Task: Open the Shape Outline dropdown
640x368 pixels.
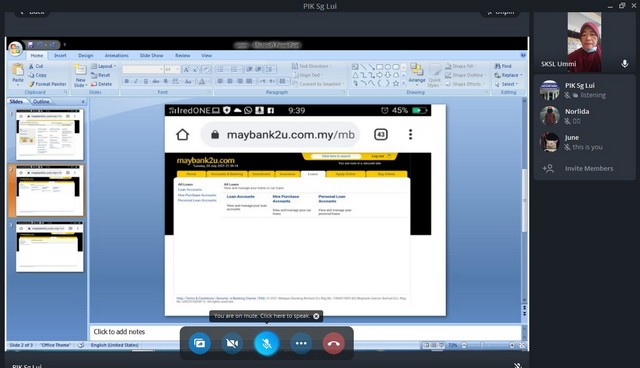Action: pyautogui.click(x=466, y=75)
